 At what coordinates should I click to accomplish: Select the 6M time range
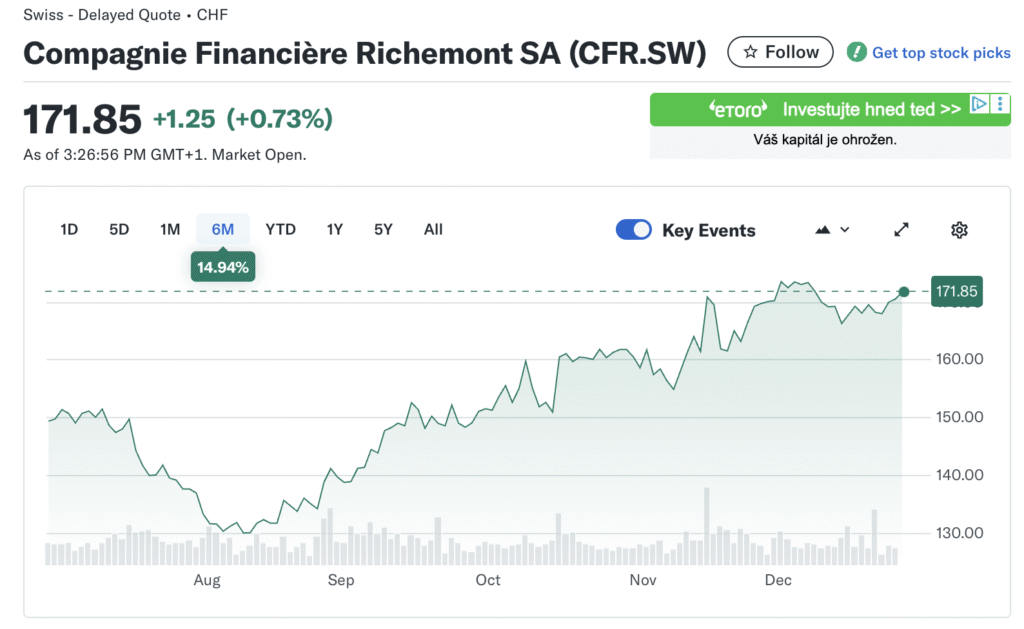(223, 229)
